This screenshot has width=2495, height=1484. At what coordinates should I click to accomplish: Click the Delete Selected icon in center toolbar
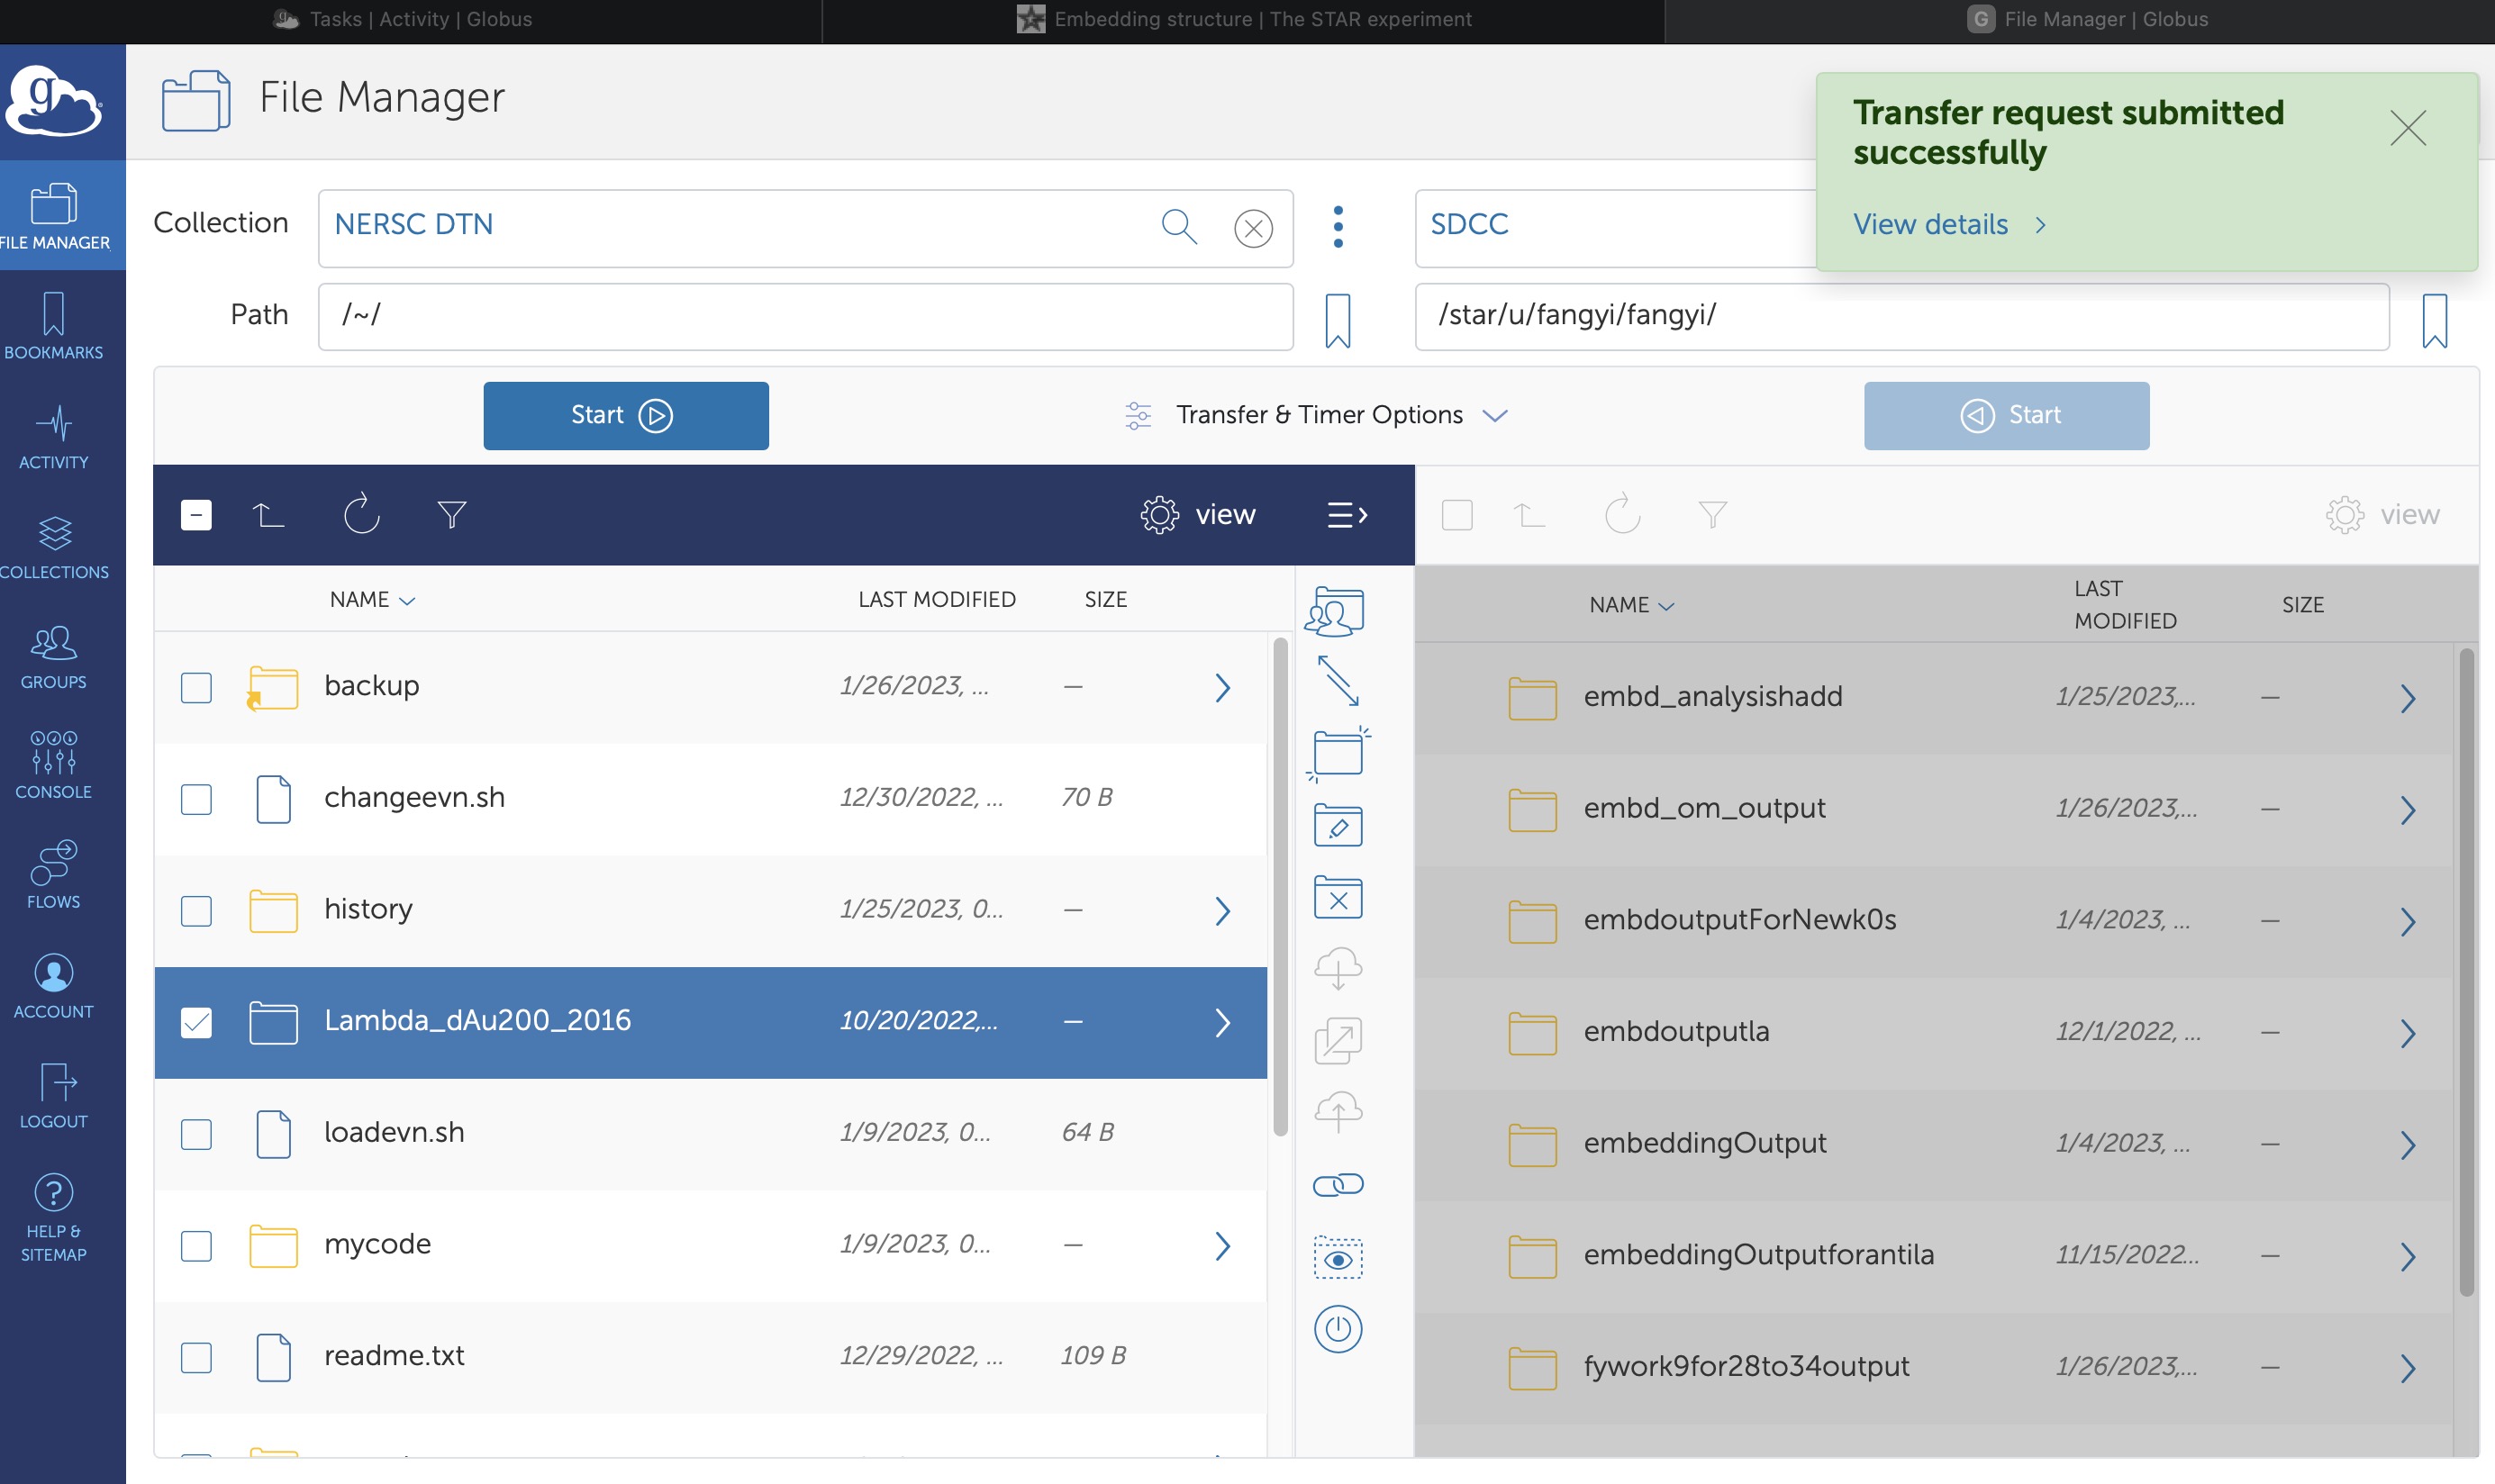tap(1337, 897)
